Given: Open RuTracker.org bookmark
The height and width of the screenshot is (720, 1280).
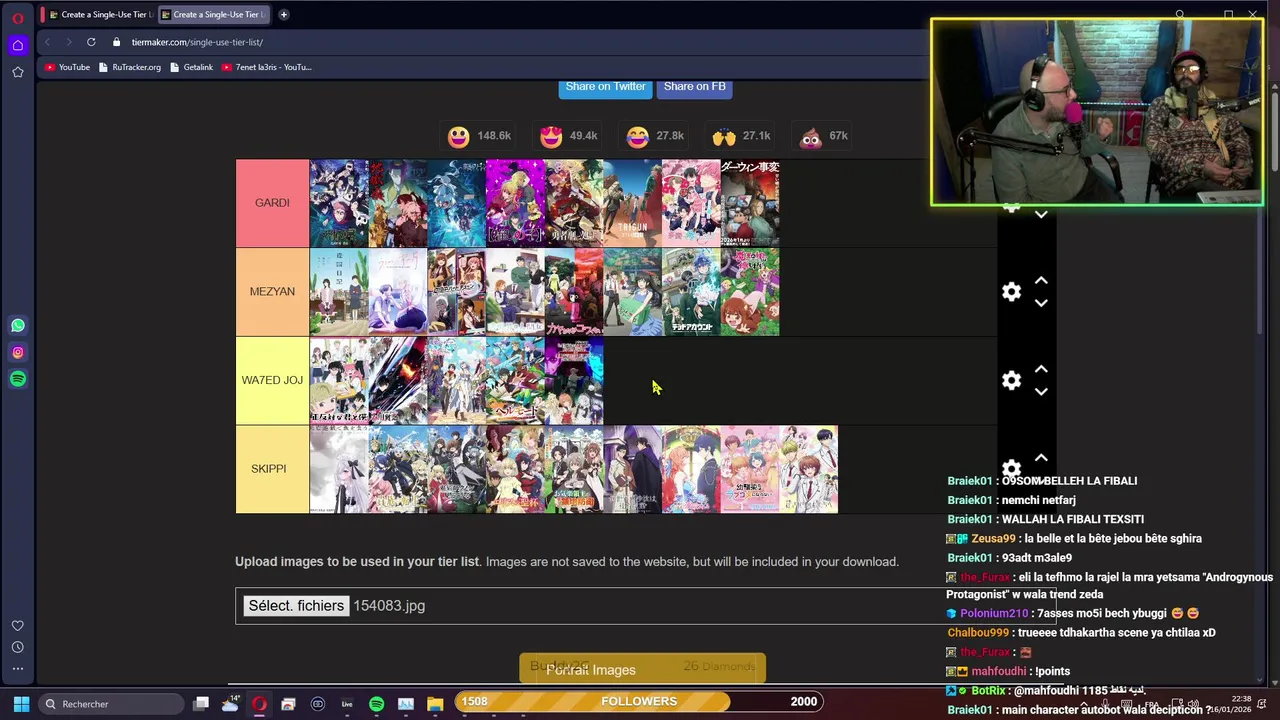Looking at the screenshot, I should click(130, 67).
